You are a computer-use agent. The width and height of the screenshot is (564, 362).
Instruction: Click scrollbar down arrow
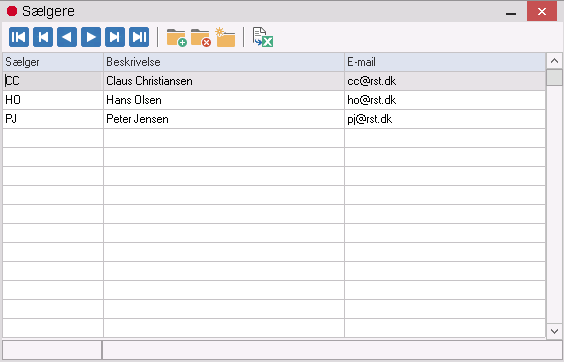click(554, 331)
